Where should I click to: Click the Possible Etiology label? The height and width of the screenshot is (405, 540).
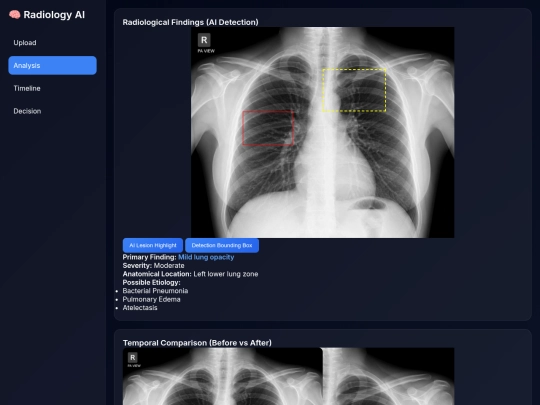(x=152, y=282)
